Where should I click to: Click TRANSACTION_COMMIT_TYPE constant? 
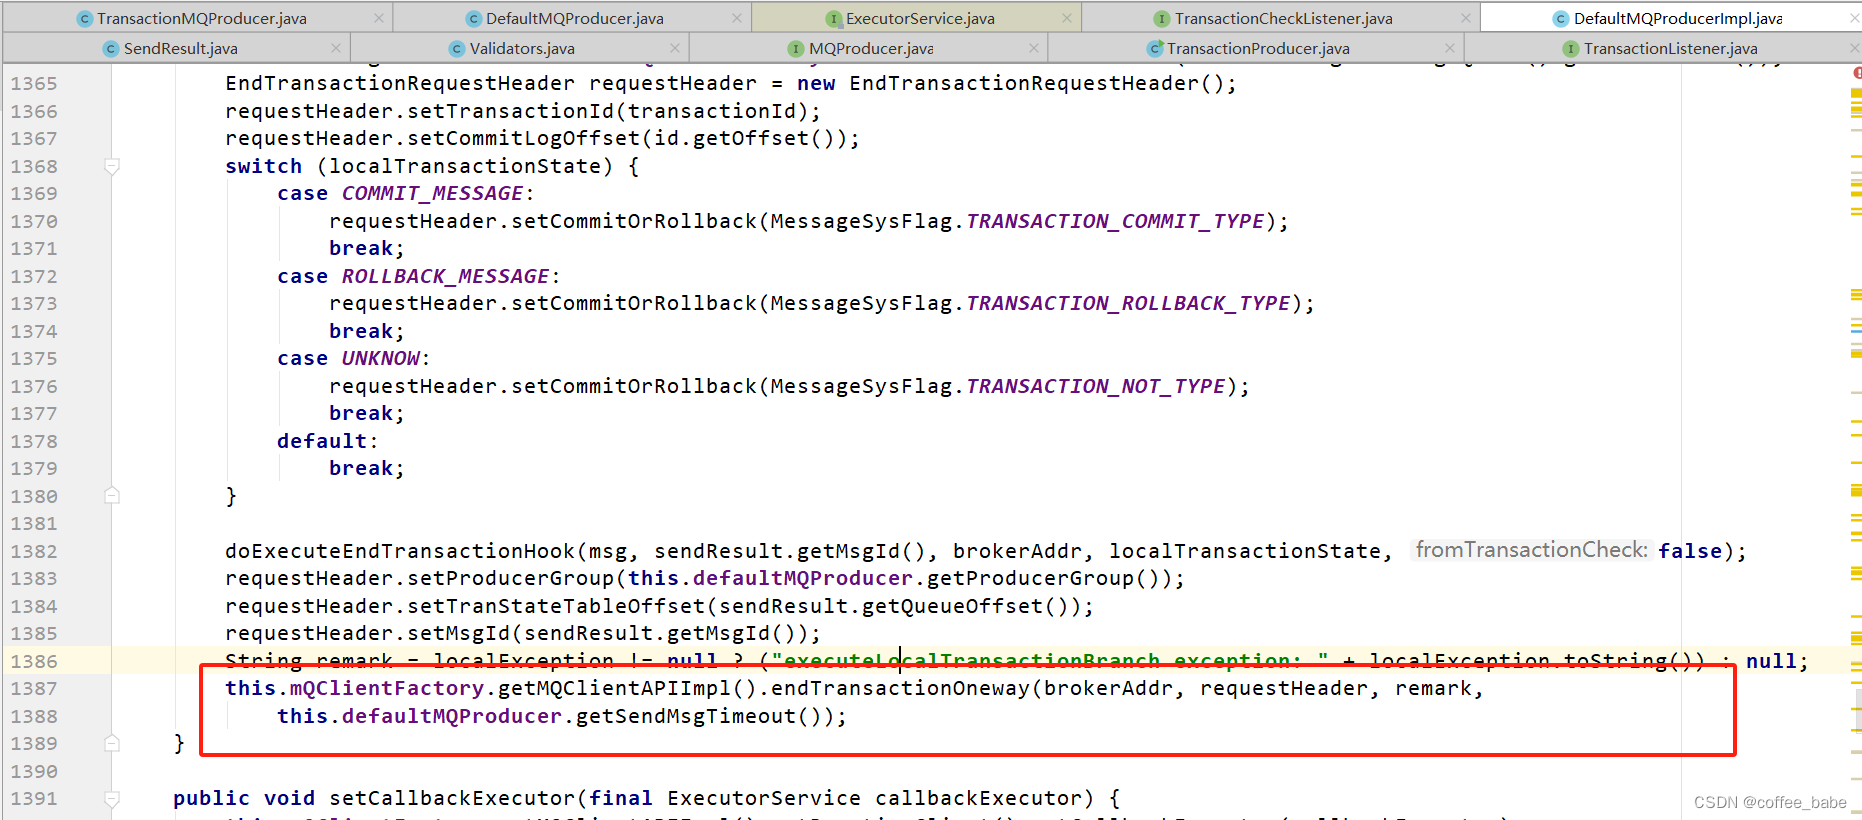tap(1115, 221)
